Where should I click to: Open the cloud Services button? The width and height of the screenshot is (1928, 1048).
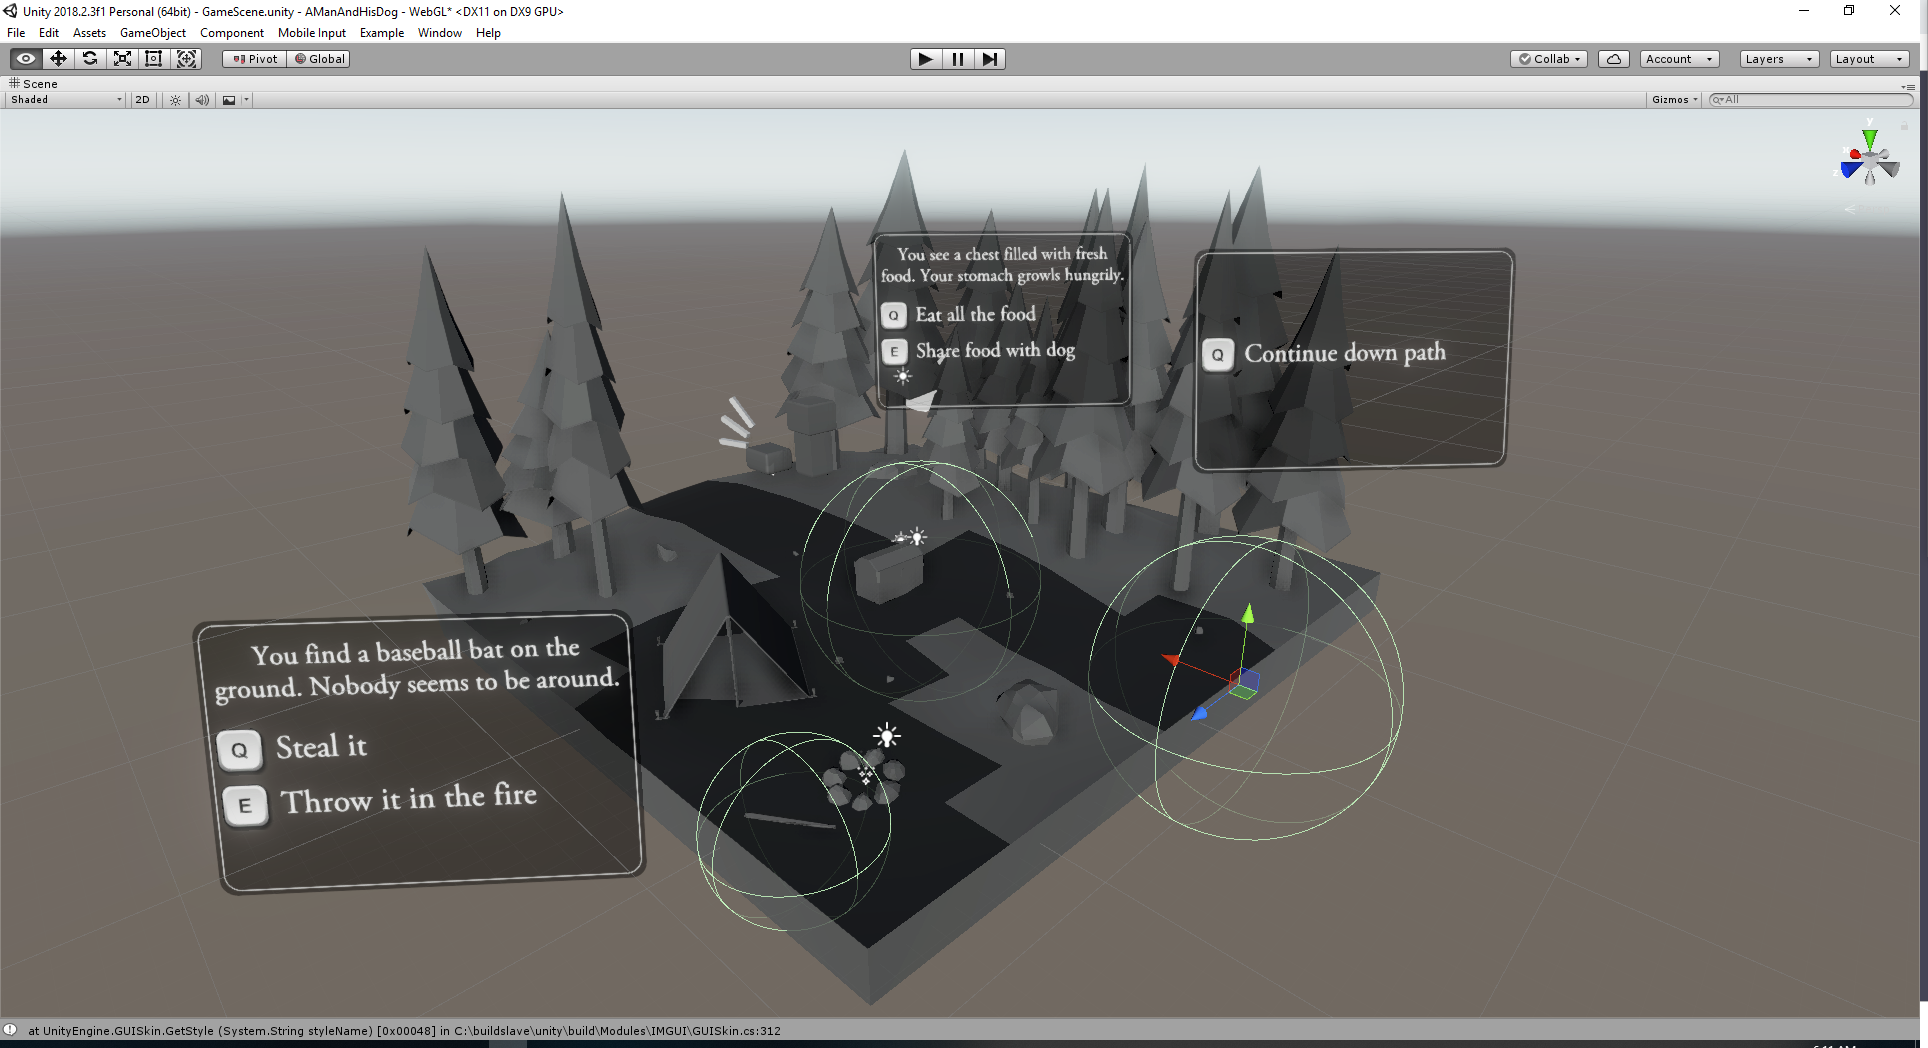point(1613,59)
